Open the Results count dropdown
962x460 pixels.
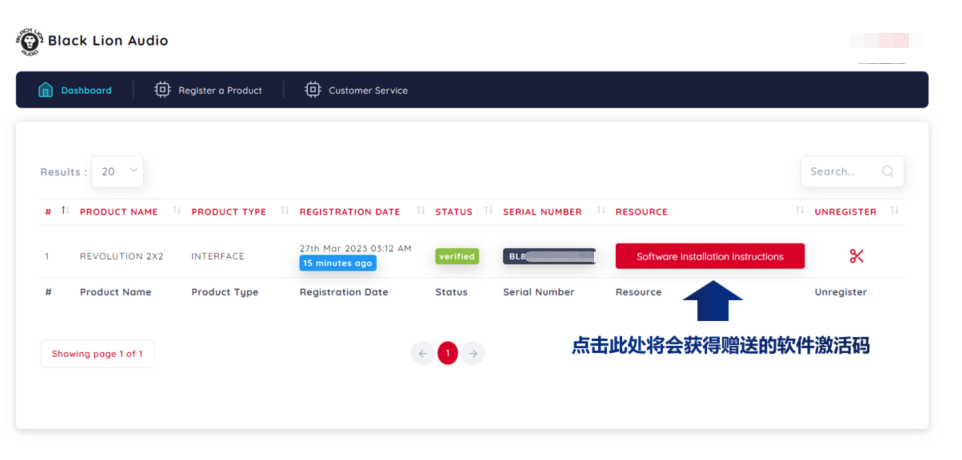[118, 172]
